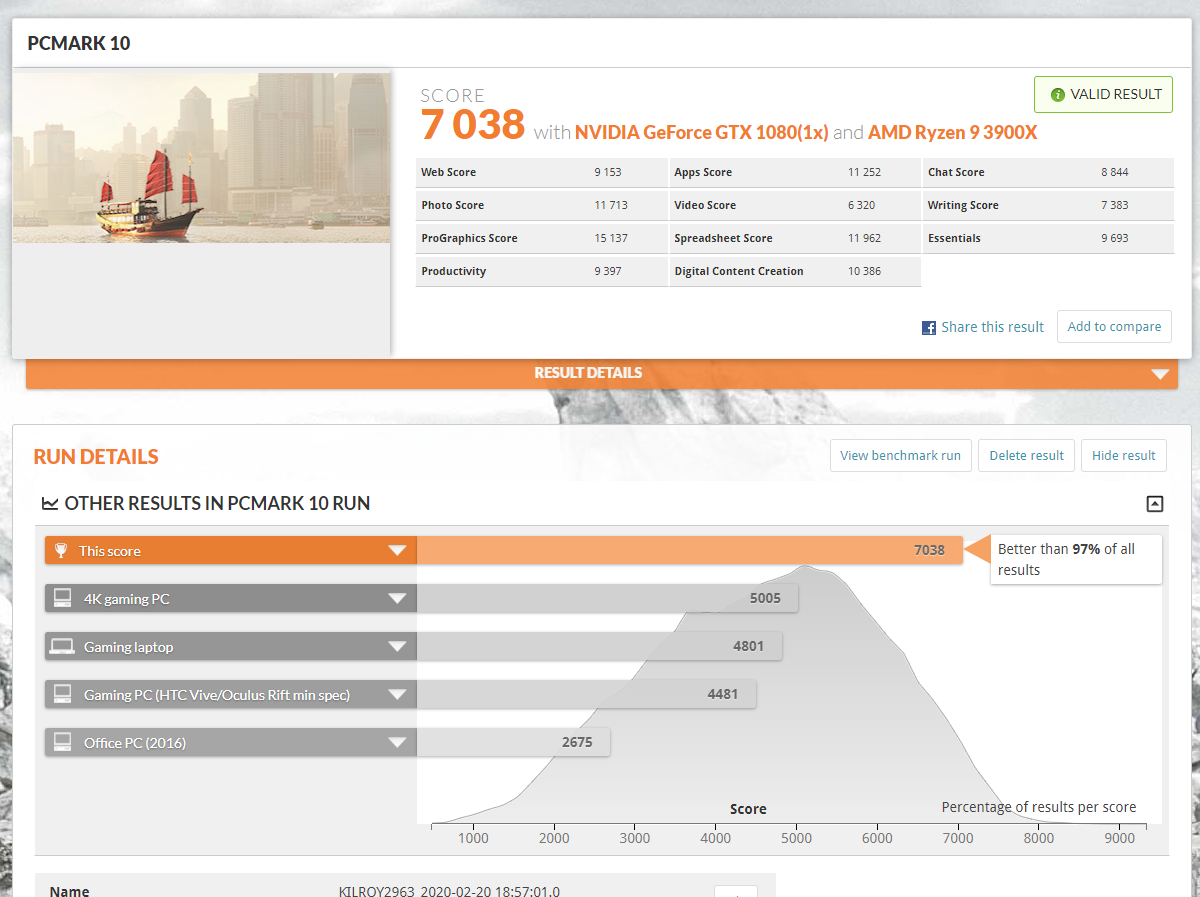Click the green info icon in Valid Result
This screenshot has height=897, width=1200.
tap(1057, 95)
